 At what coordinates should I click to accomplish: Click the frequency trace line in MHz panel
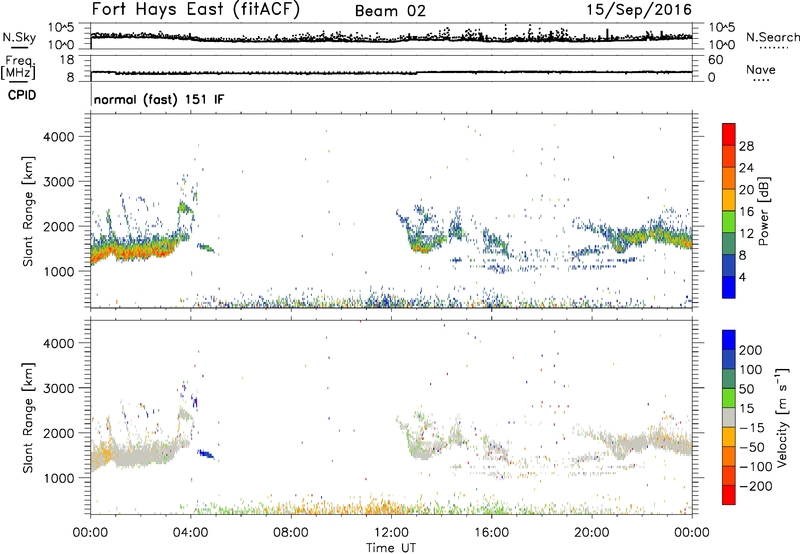pyautogui.click(x=391, y=72)
